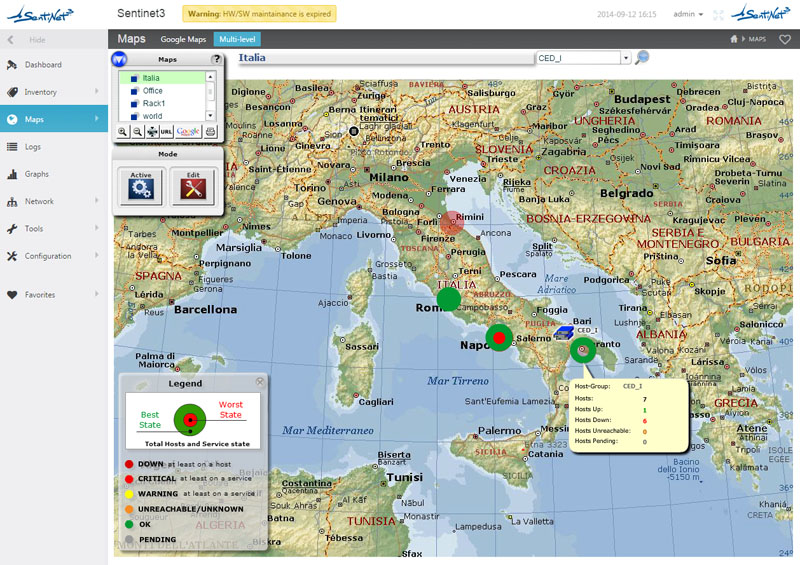Image resolution: width=800 pixels, height=565 pixels.
Task: Open Dashboard from the sidebar
Action: (43, 65)
